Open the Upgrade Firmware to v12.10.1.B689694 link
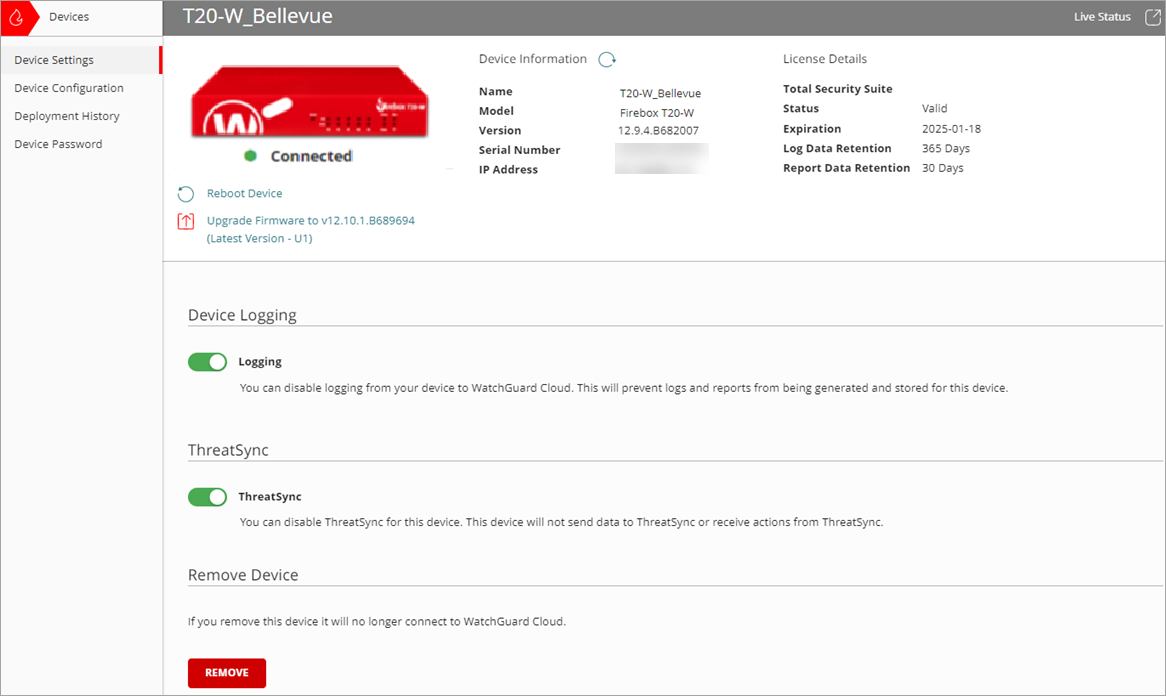Viewport: 1166px width, 696px height. pos(310,220)
